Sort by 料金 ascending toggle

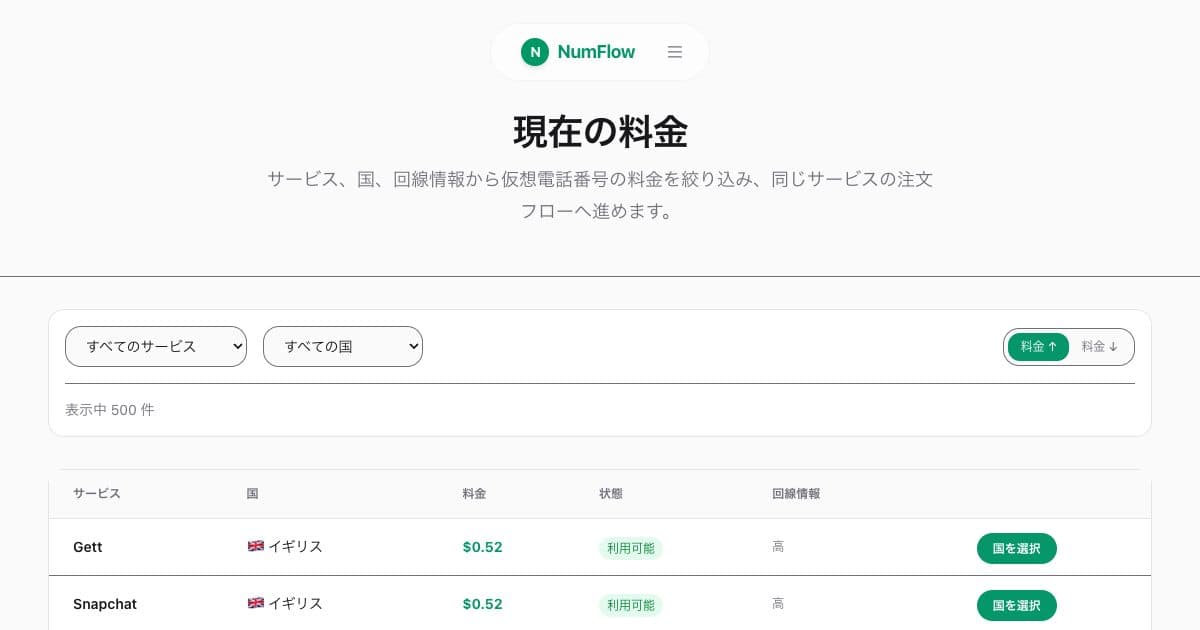pyautogui.click(x=1038, y=346)
